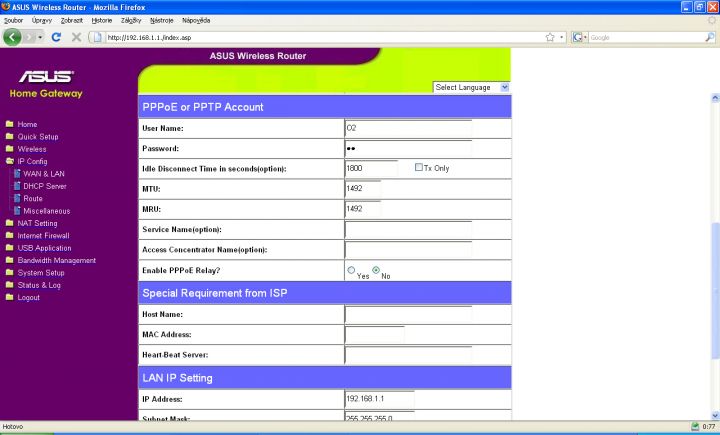The height and width of the screenshot is (435, 720).
Task: Click the DHCP Server page icon
Action: pyautogui.click(x=17, y=186)
